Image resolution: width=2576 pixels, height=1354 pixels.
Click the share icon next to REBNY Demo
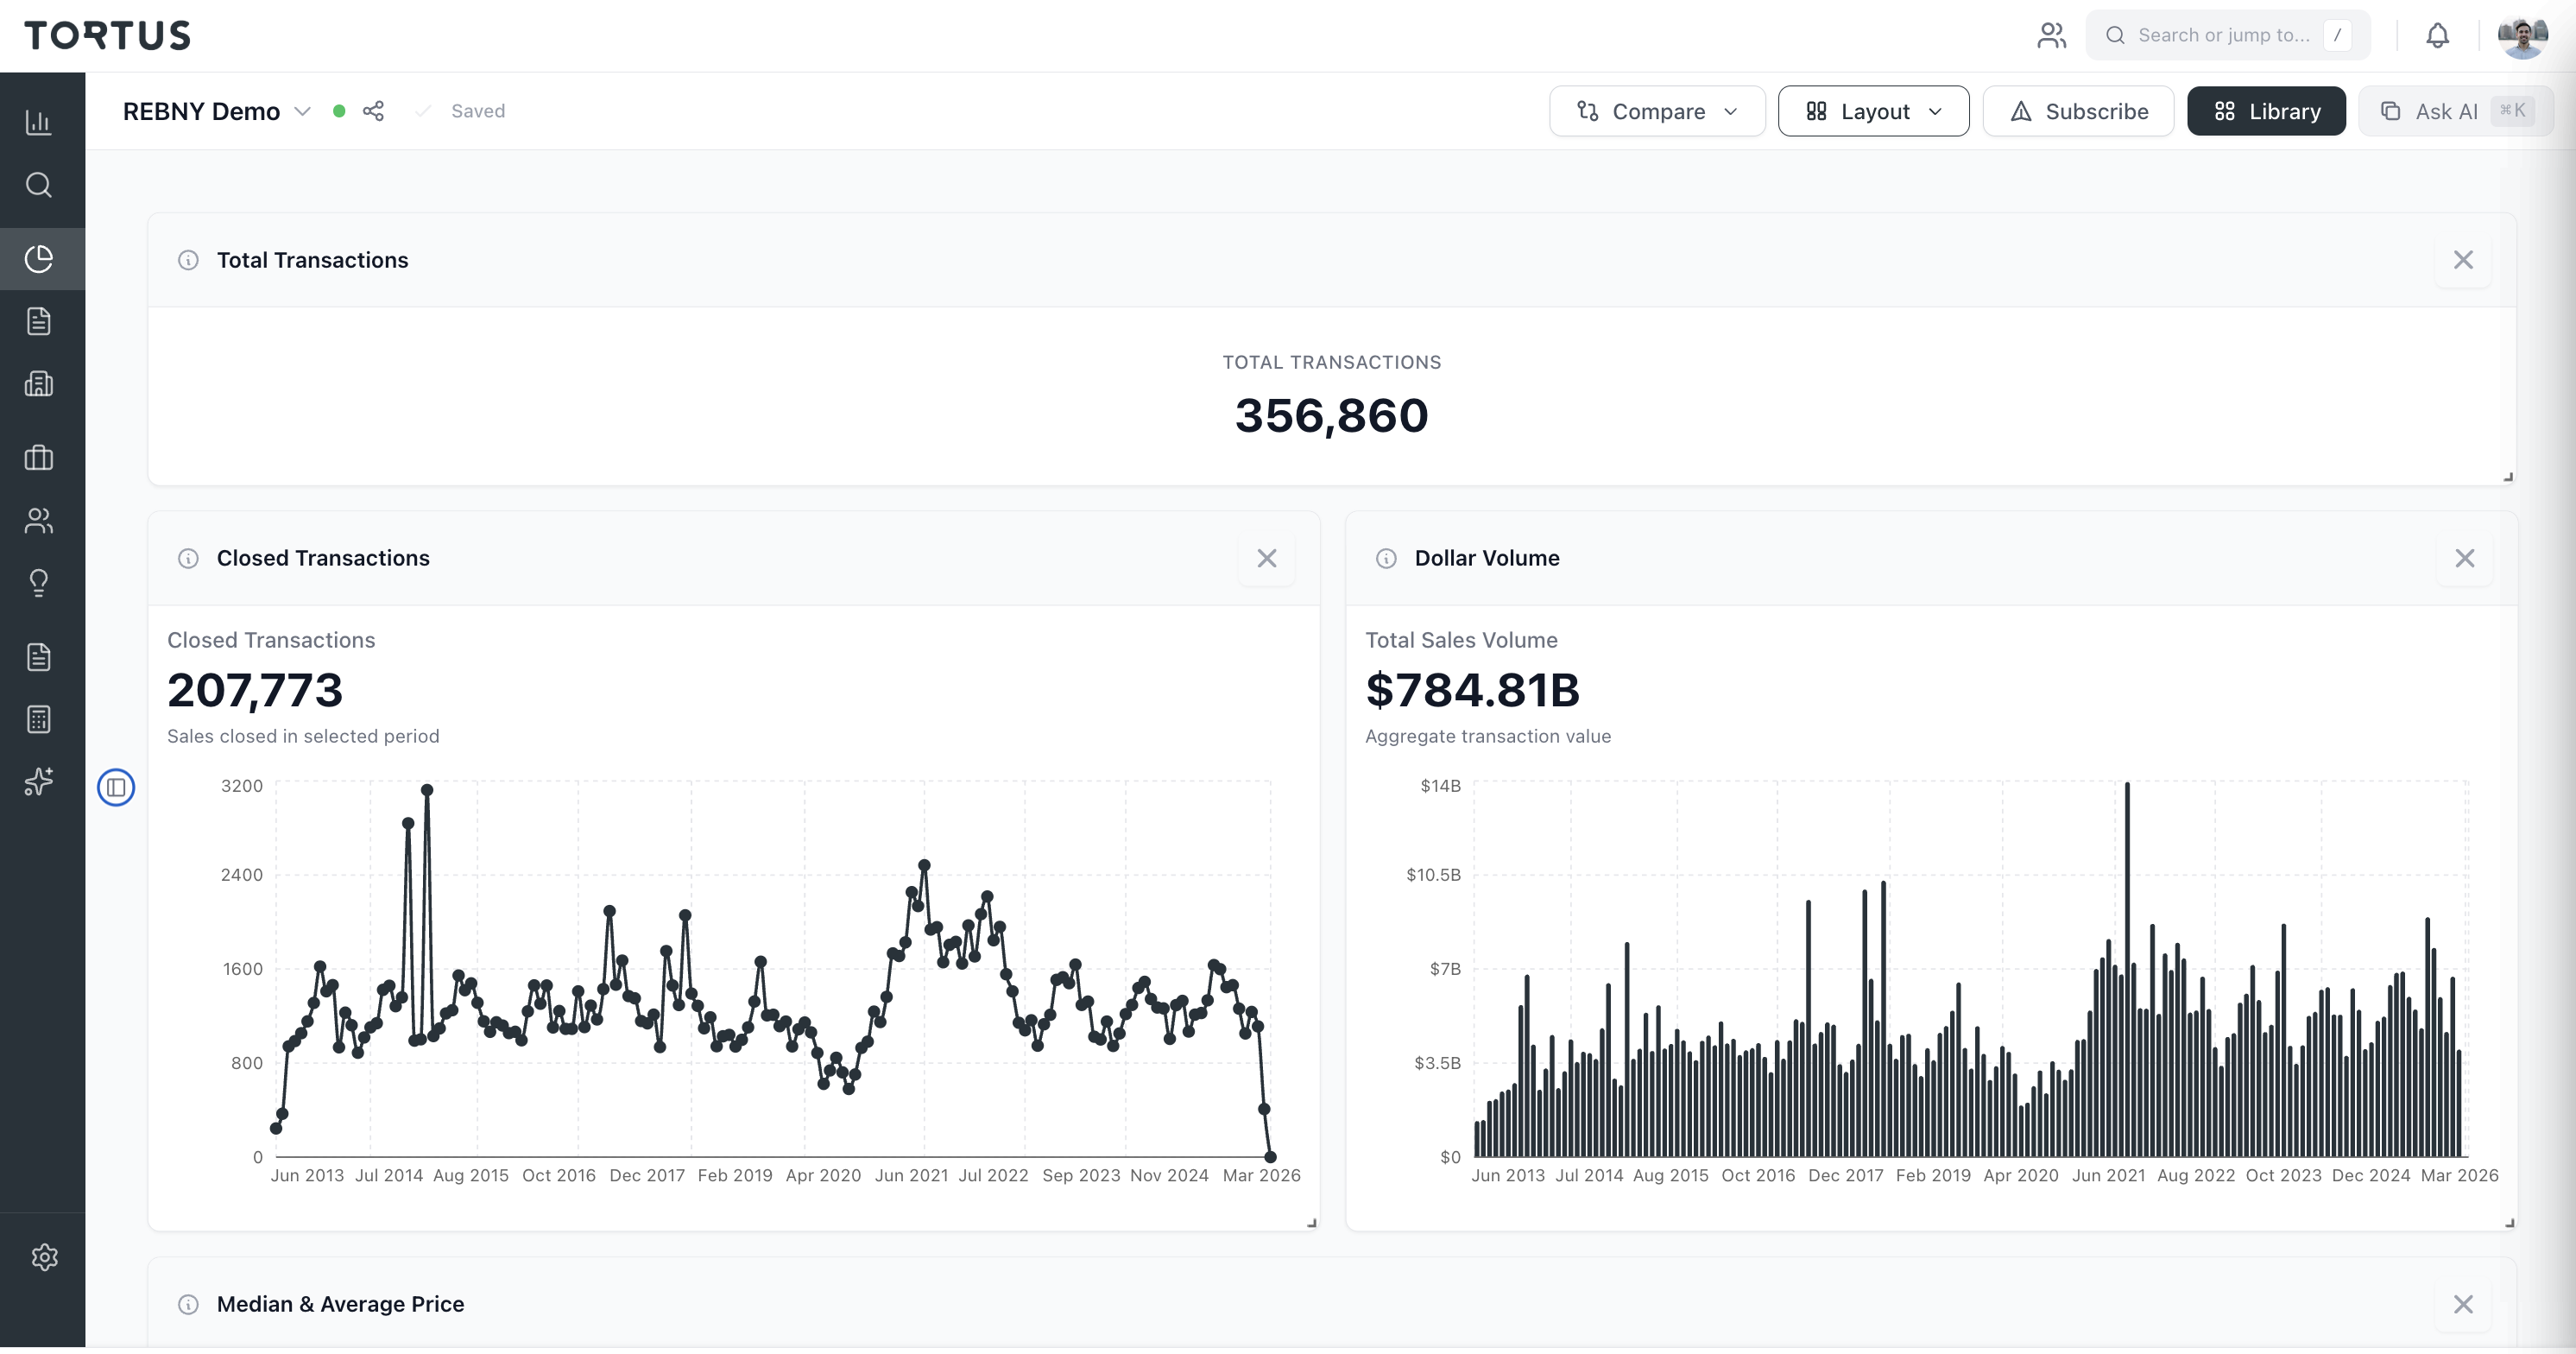(373, 111)
